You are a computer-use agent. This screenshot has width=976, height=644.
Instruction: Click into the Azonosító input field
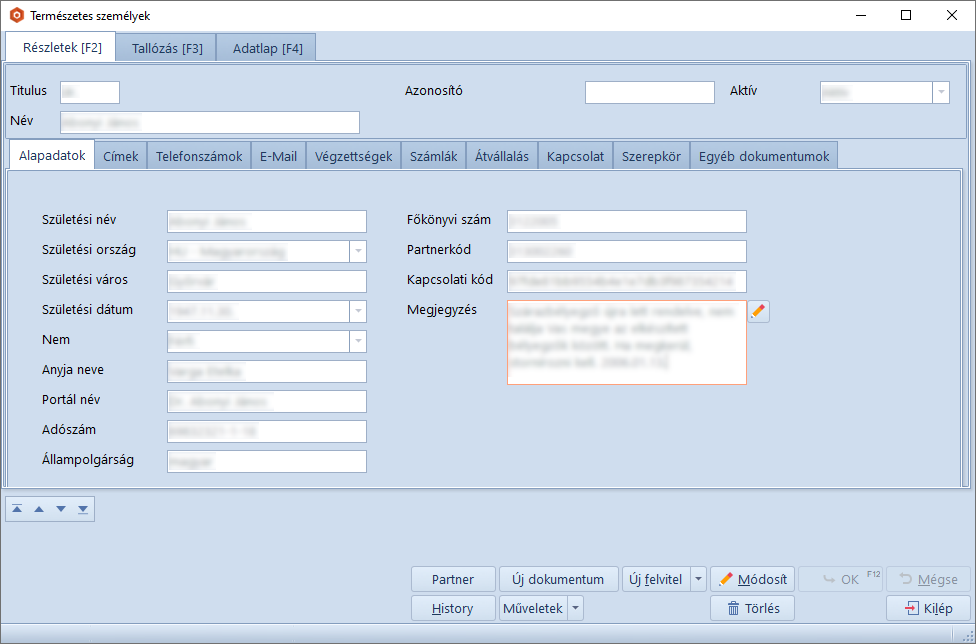coord(649,92)
